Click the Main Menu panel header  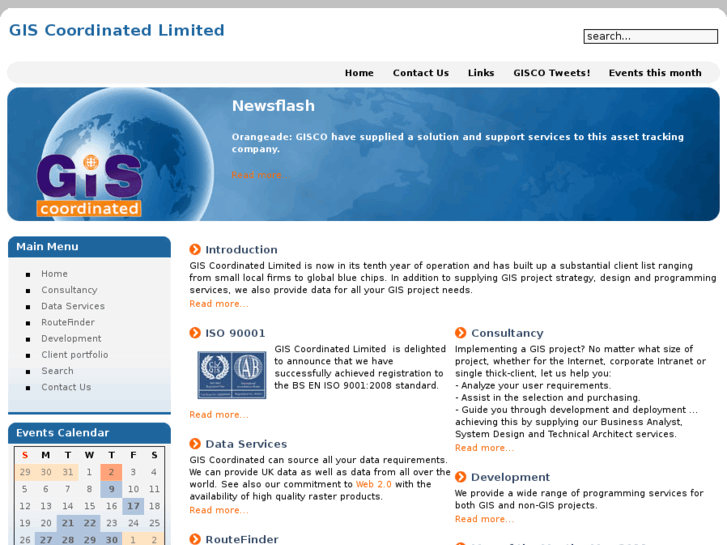(x=89, y=247)
